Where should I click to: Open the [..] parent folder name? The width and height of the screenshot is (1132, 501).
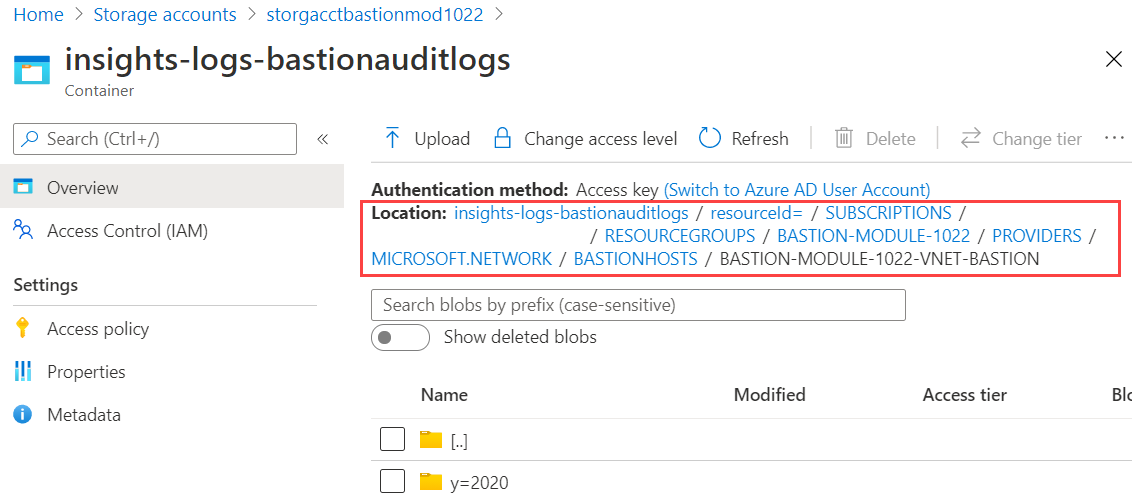click(459, 441)
